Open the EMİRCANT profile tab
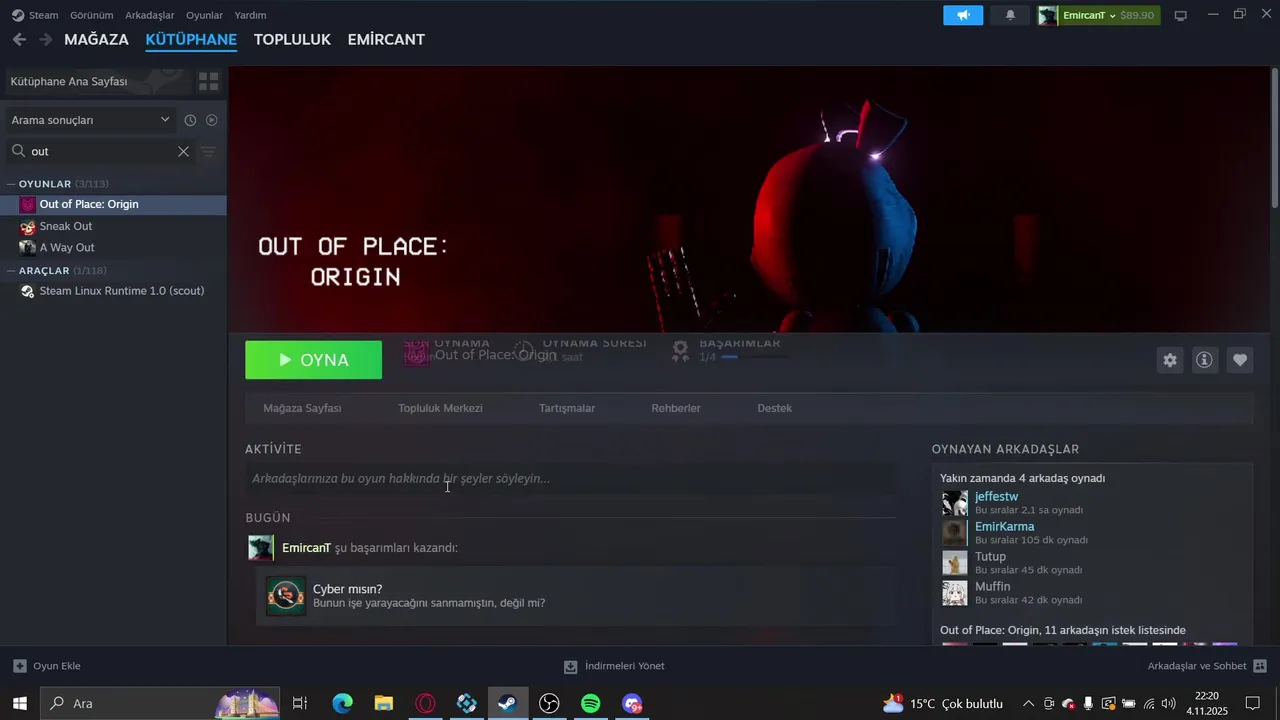 (386, 39)
